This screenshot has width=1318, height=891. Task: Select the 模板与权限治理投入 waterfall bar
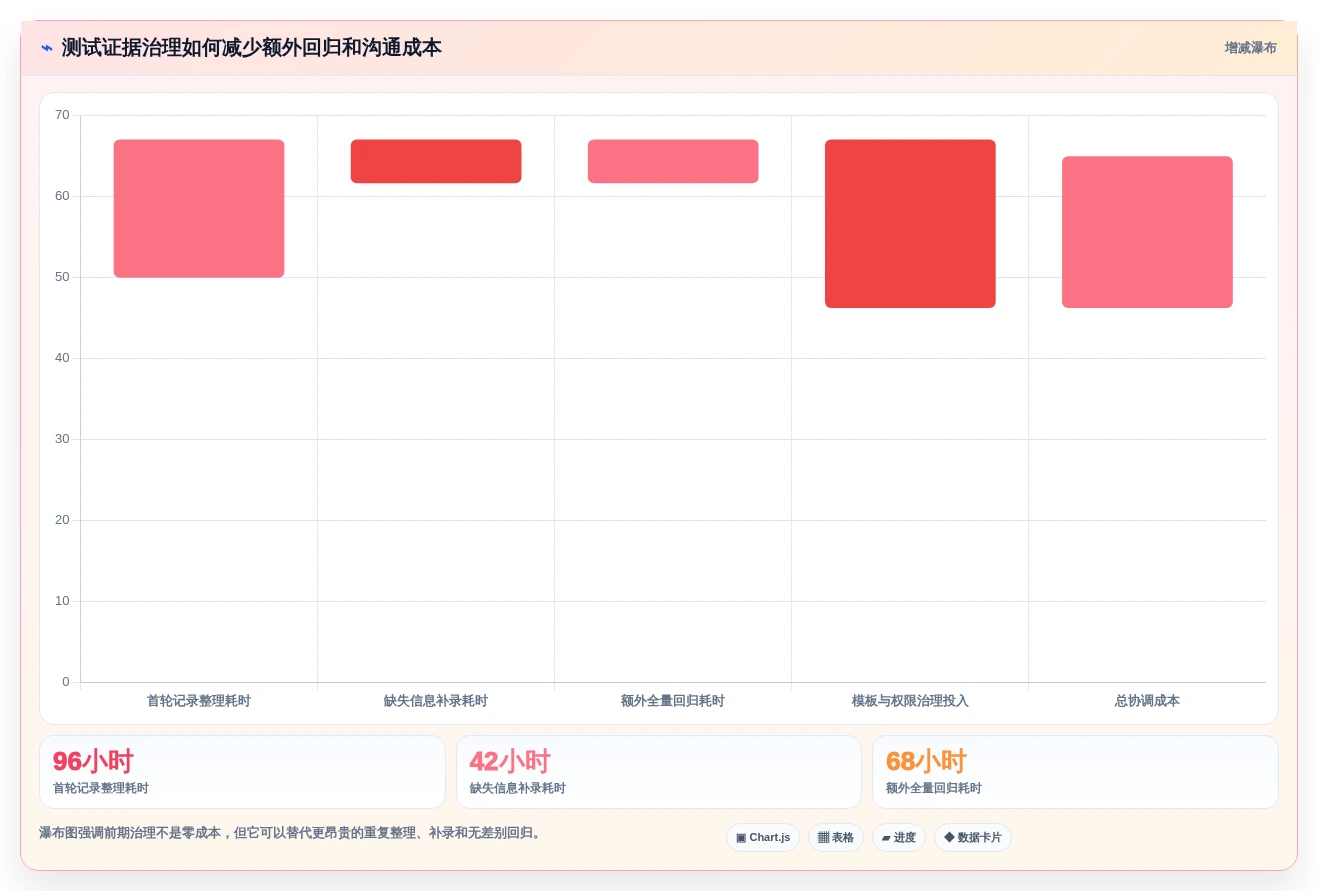click(x=910, y=224)
